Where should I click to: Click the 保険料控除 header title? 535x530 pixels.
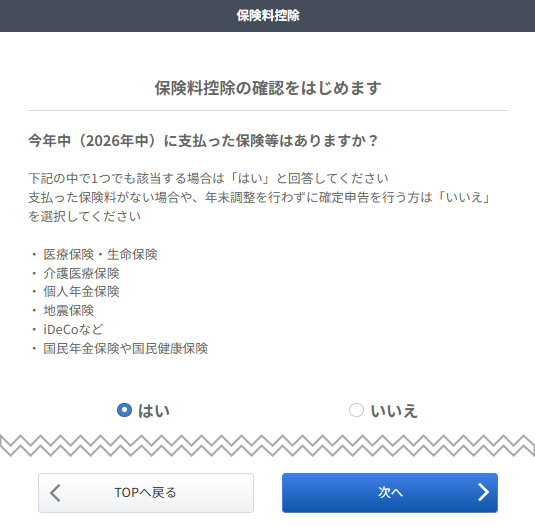pyautogui.click(x=268, y=15)
